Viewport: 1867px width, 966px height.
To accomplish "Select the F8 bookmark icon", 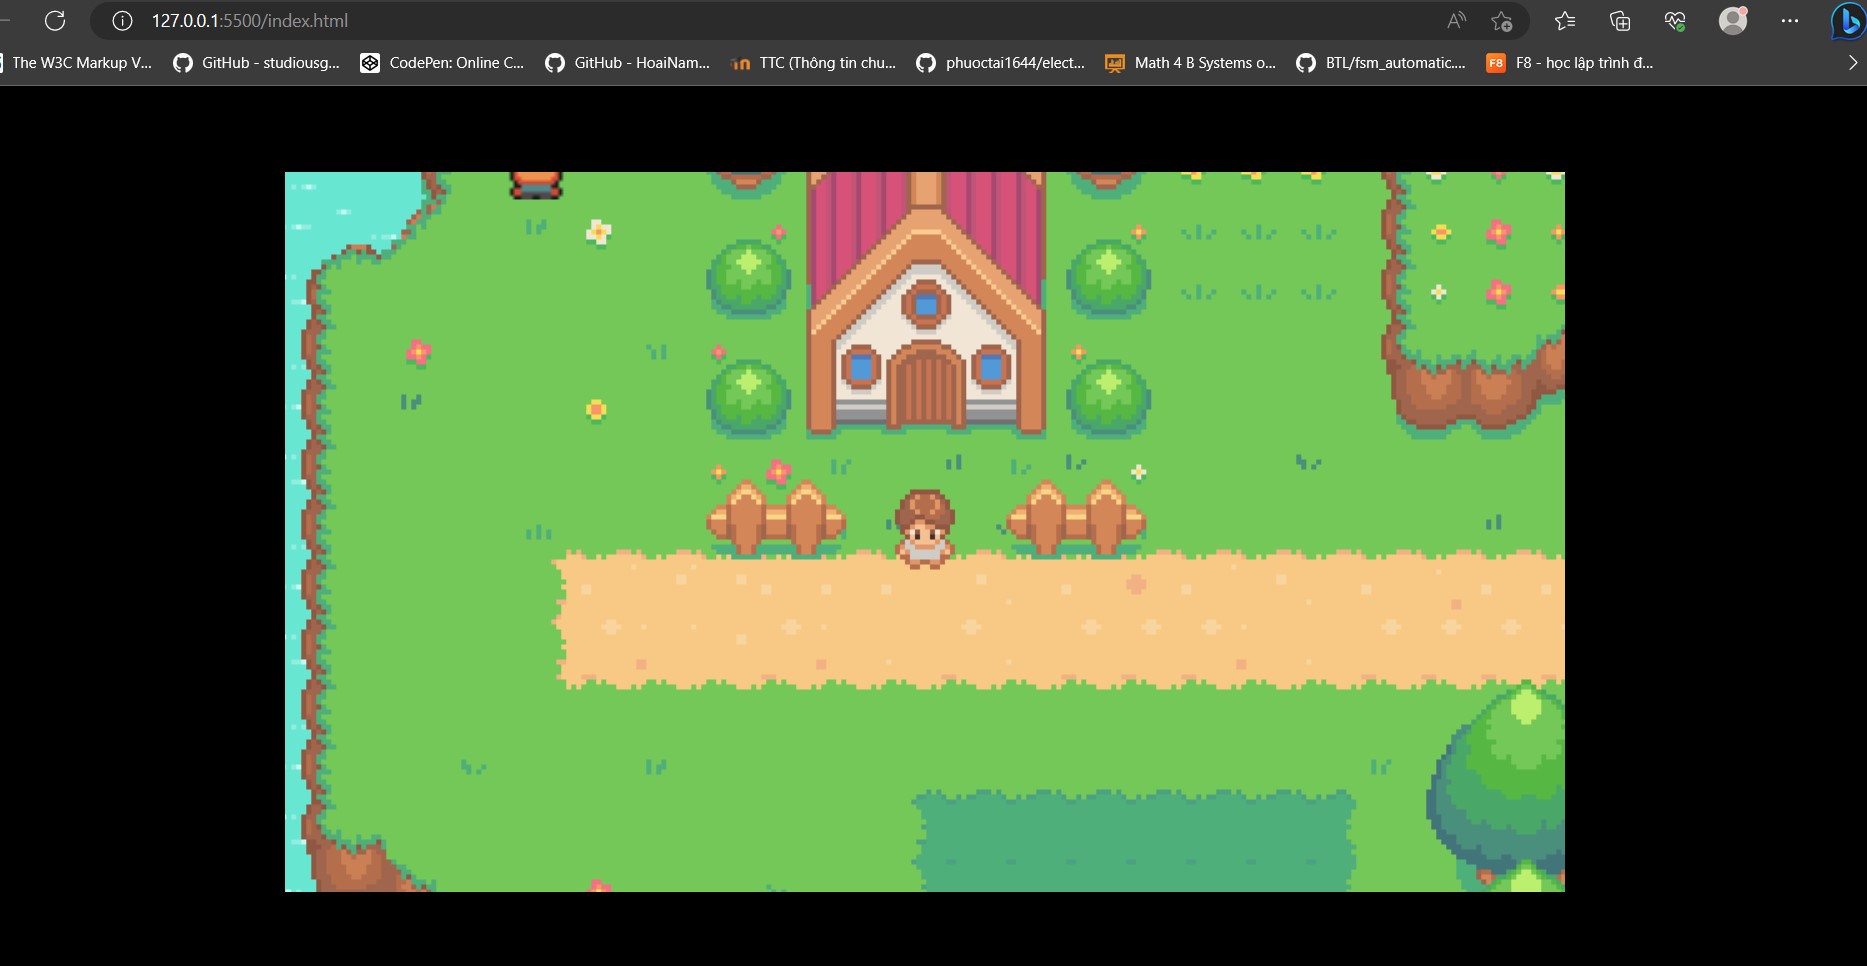I will (x=1496, y=62).
